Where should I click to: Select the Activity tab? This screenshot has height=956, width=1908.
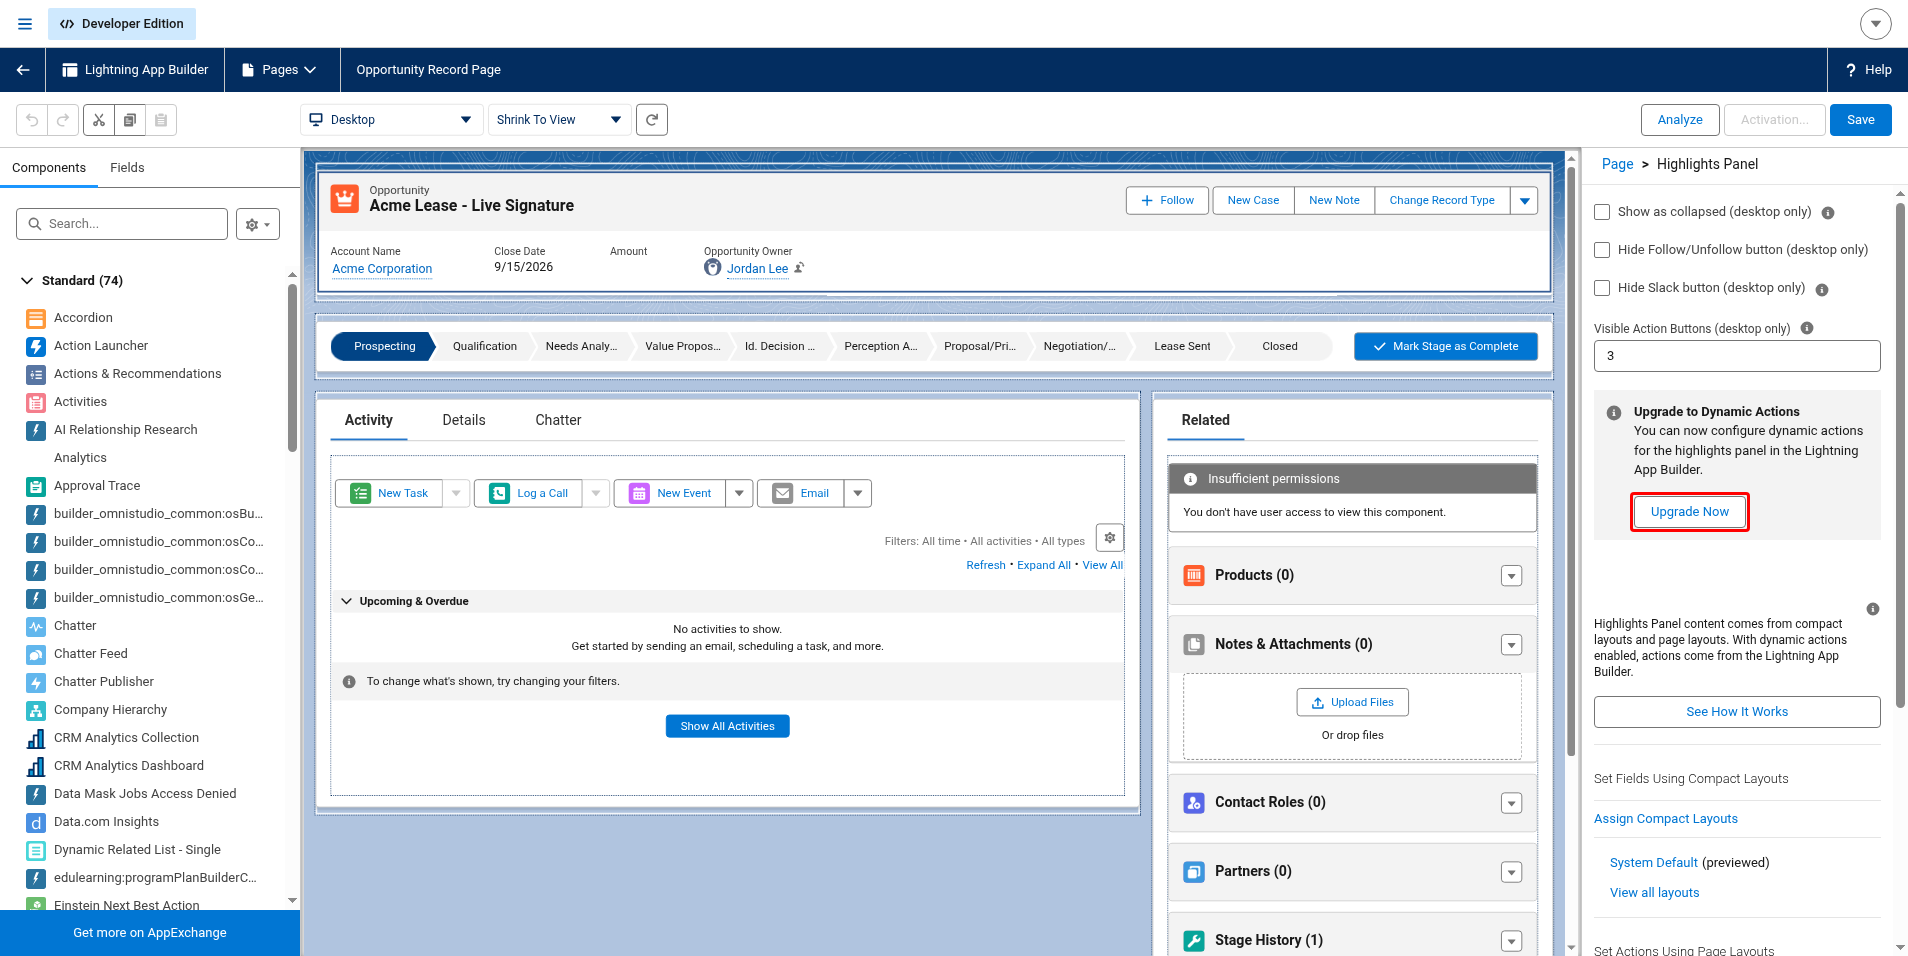point(369,420)
